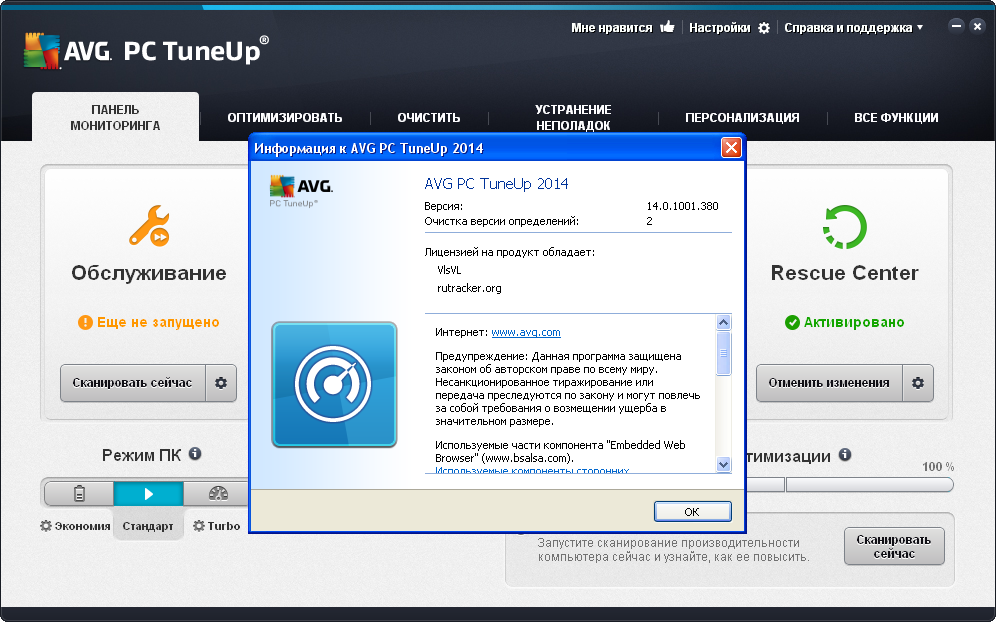Open settings via the gear icon in header
This screenshot has width=996, height=622.
click(x=764, y=28)
